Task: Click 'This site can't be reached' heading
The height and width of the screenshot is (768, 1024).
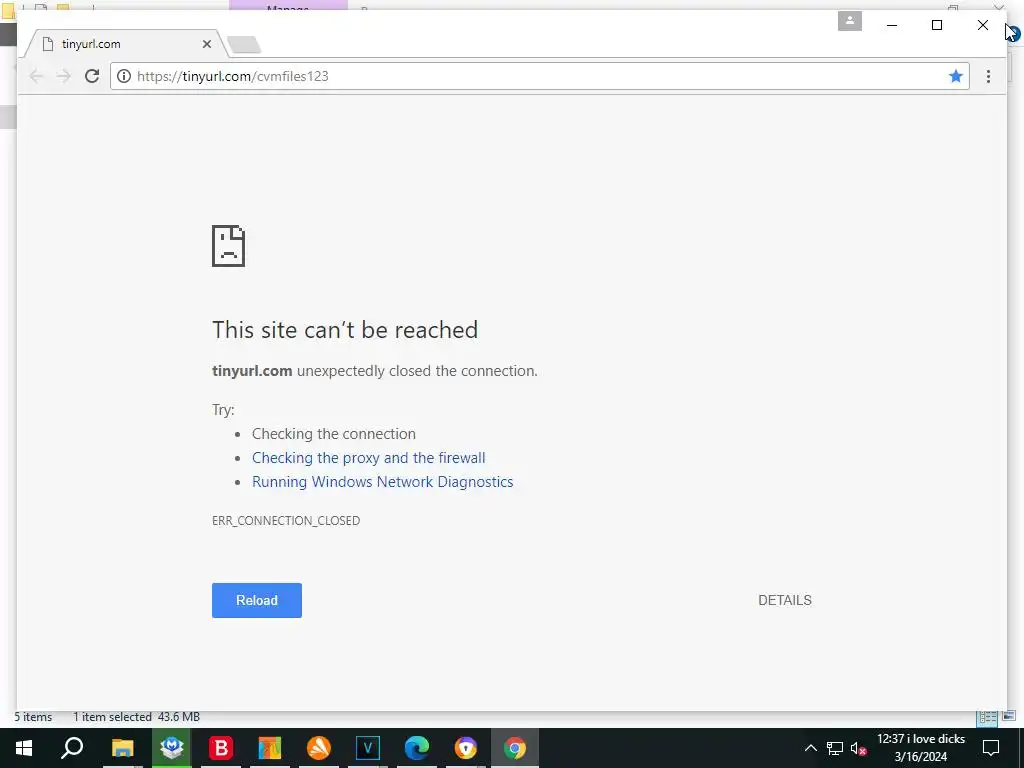Action: point(345,330)
